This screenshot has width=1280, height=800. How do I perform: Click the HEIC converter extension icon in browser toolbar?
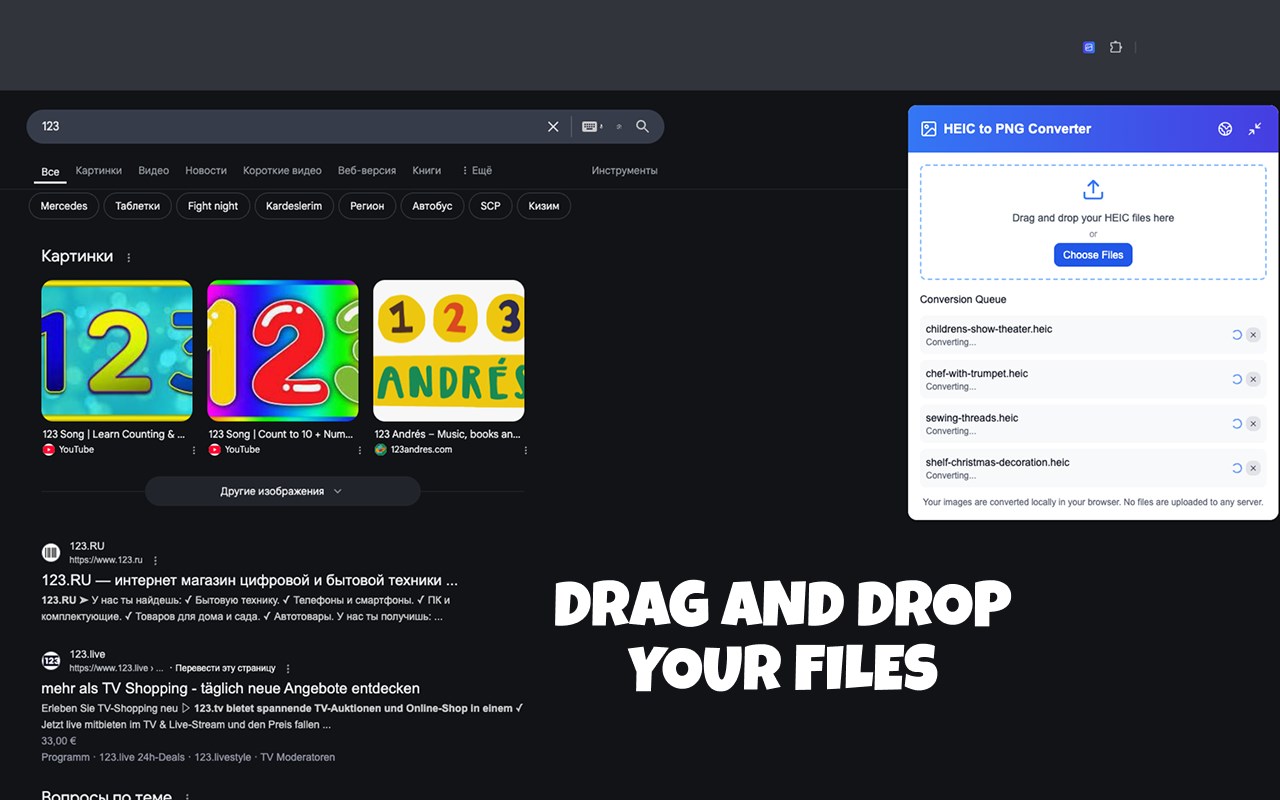click(1089, 47)
